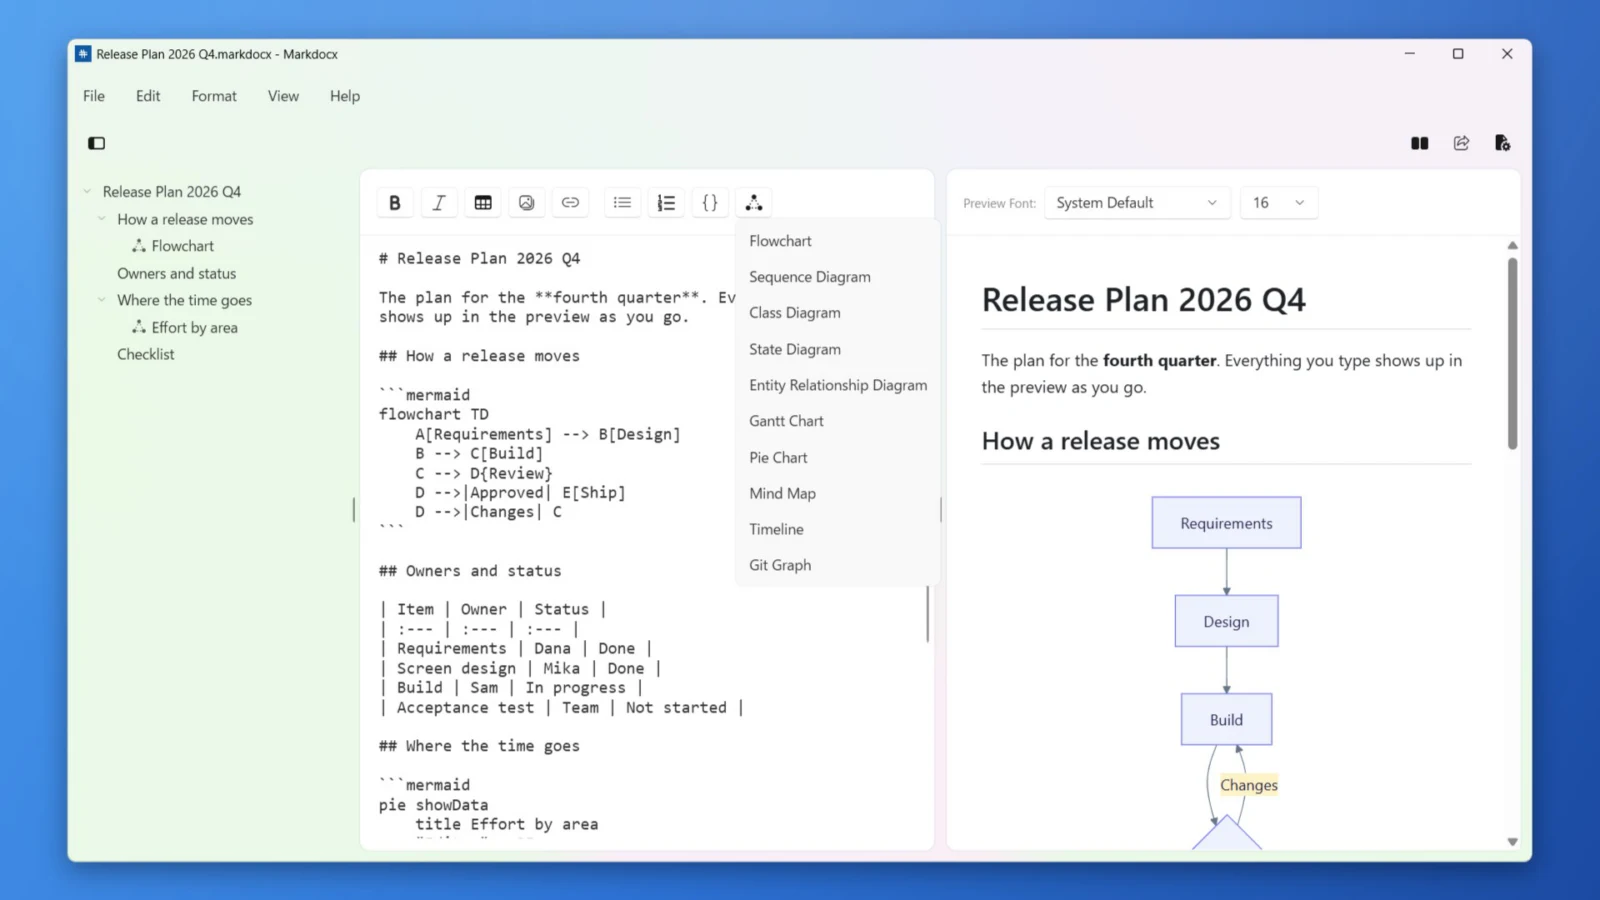This screenshot has height=900, width=1600.
Task: Open the Preview Font dropdown
Action: tap(1137, 203)
